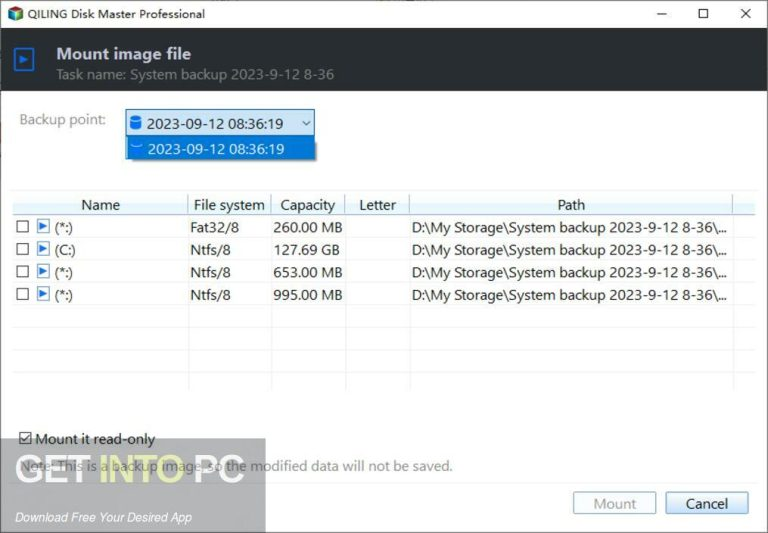Check the box for the (C:) partition
The height and width of the screenshot is (533, 768).
(x=23, y=249)
